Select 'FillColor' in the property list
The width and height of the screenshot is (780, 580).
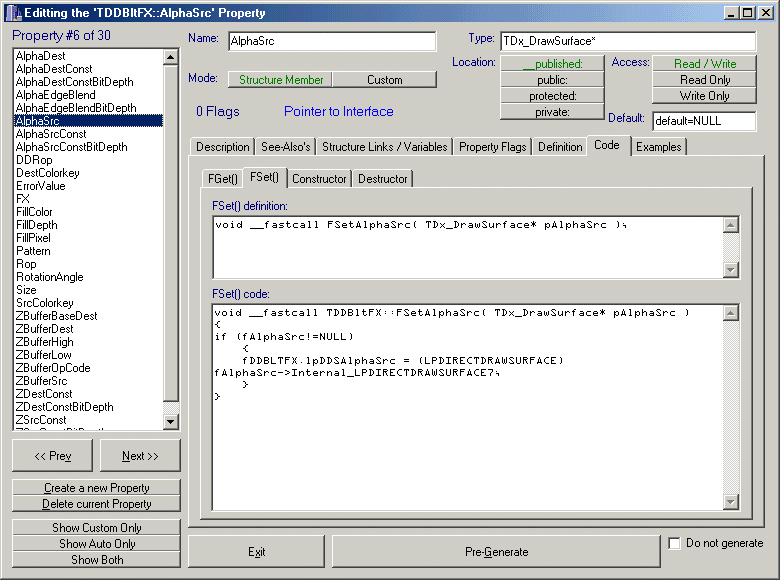click(35, 212)
